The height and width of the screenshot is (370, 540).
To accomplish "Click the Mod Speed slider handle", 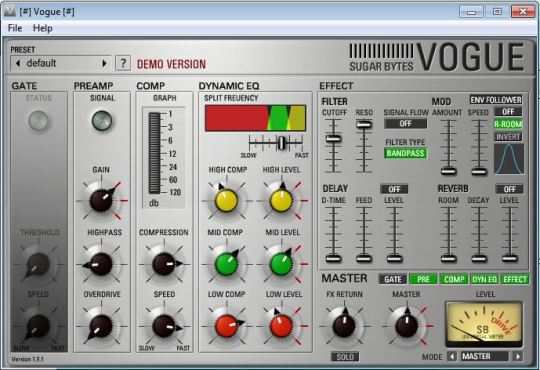I will [x=479, y=171].
